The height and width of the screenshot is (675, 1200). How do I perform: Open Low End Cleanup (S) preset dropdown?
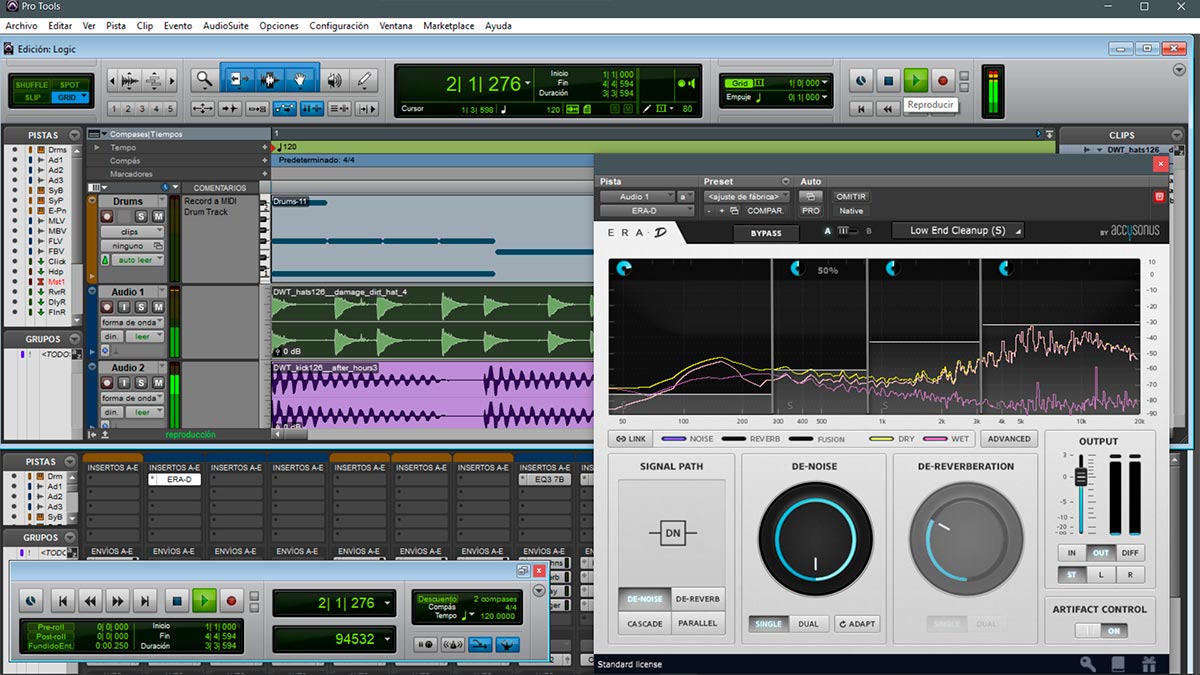[958, 231]
